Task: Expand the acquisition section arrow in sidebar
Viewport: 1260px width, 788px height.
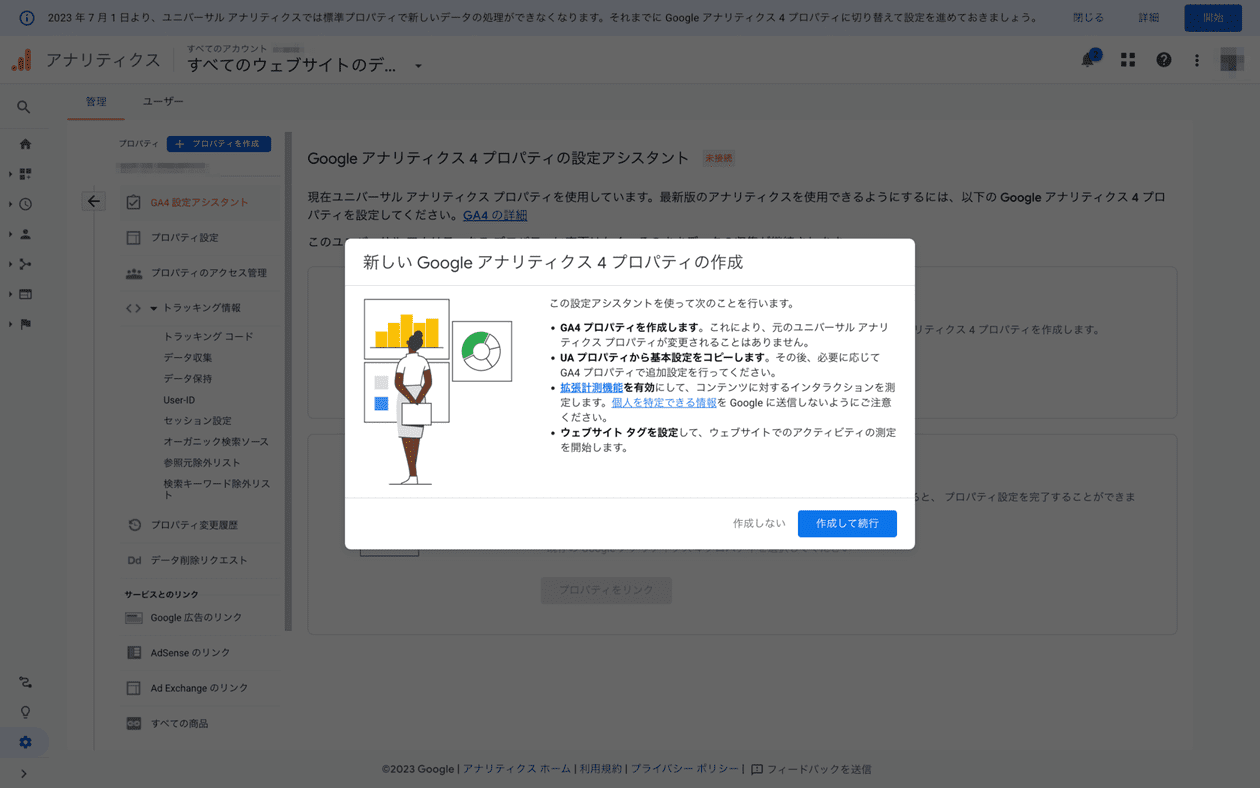Action: click(x=11, y=264)
